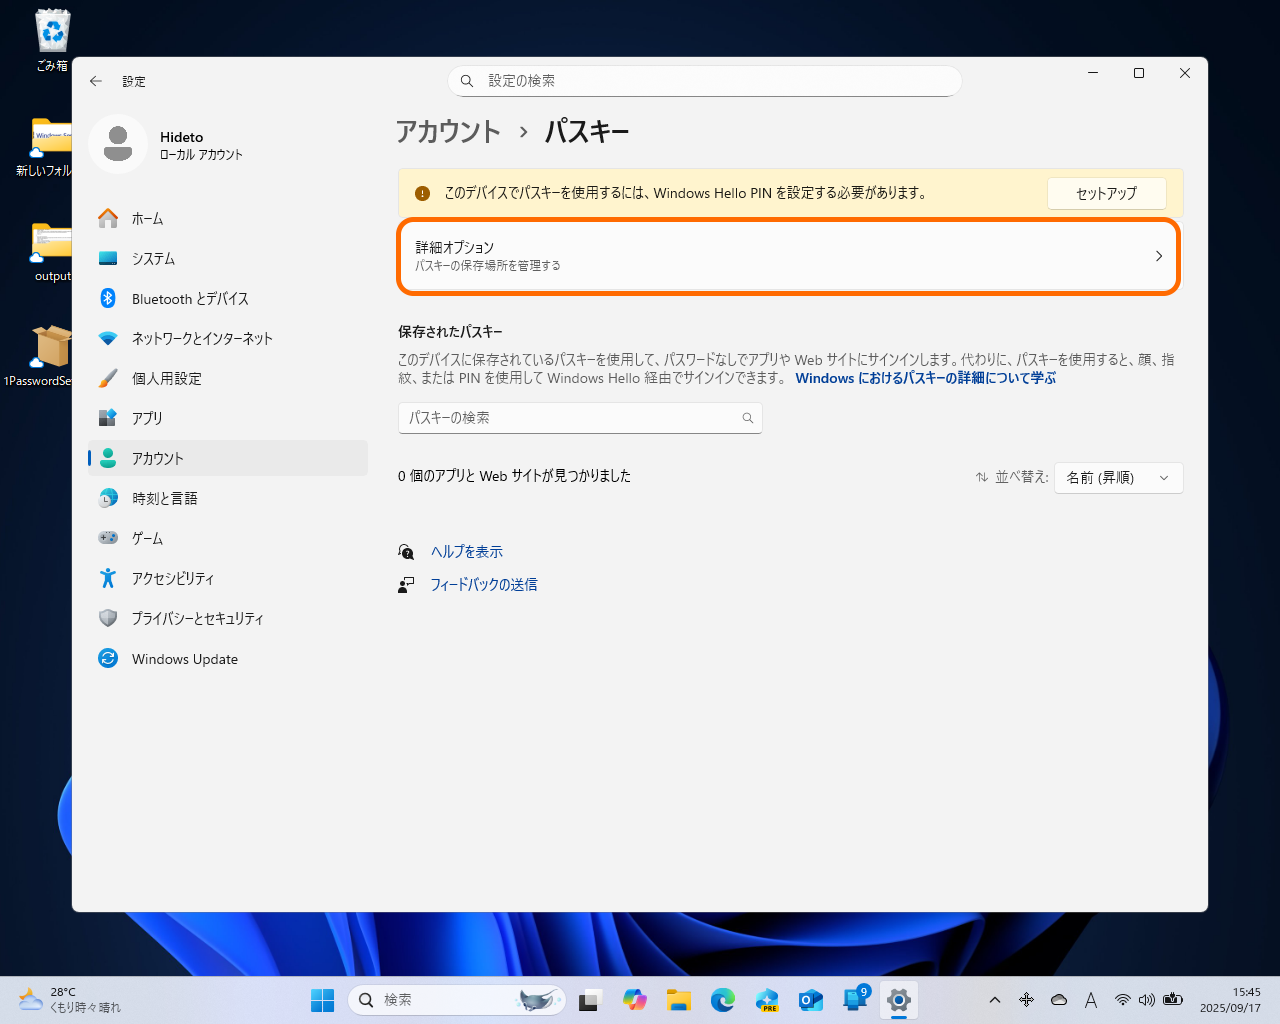Click the Windows におけるパスキーの詳細 learn link
The width and height of the screenshot is (1280, 1024).
(925, 378)
